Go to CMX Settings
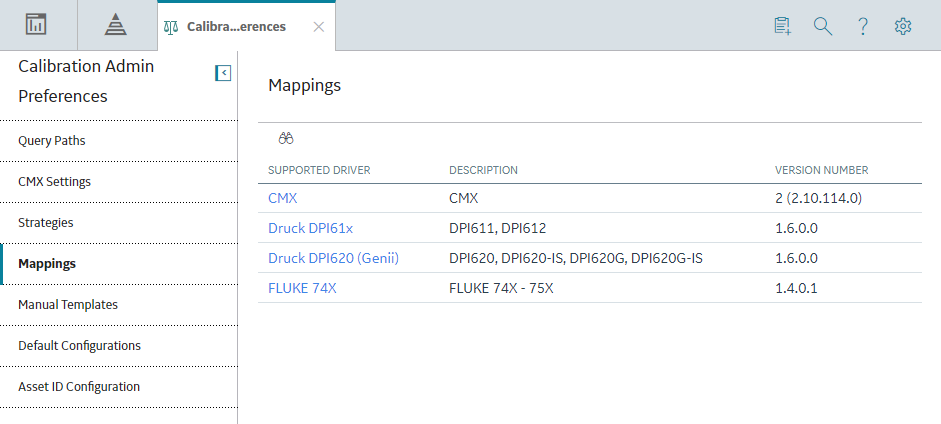The height and width of the screenshot is (424, 941). pos(119,182)
